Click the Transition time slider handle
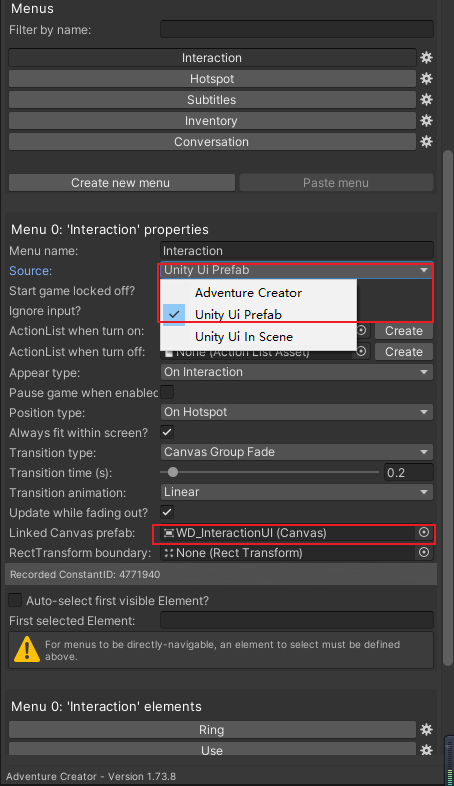454x786 pixels. (x=173, y=472)
